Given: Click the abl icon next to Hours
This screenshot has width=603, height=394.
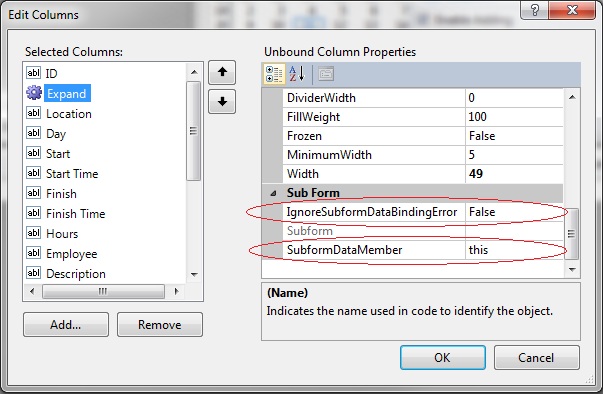Looking at the screenshot, I should pos(33,233).
